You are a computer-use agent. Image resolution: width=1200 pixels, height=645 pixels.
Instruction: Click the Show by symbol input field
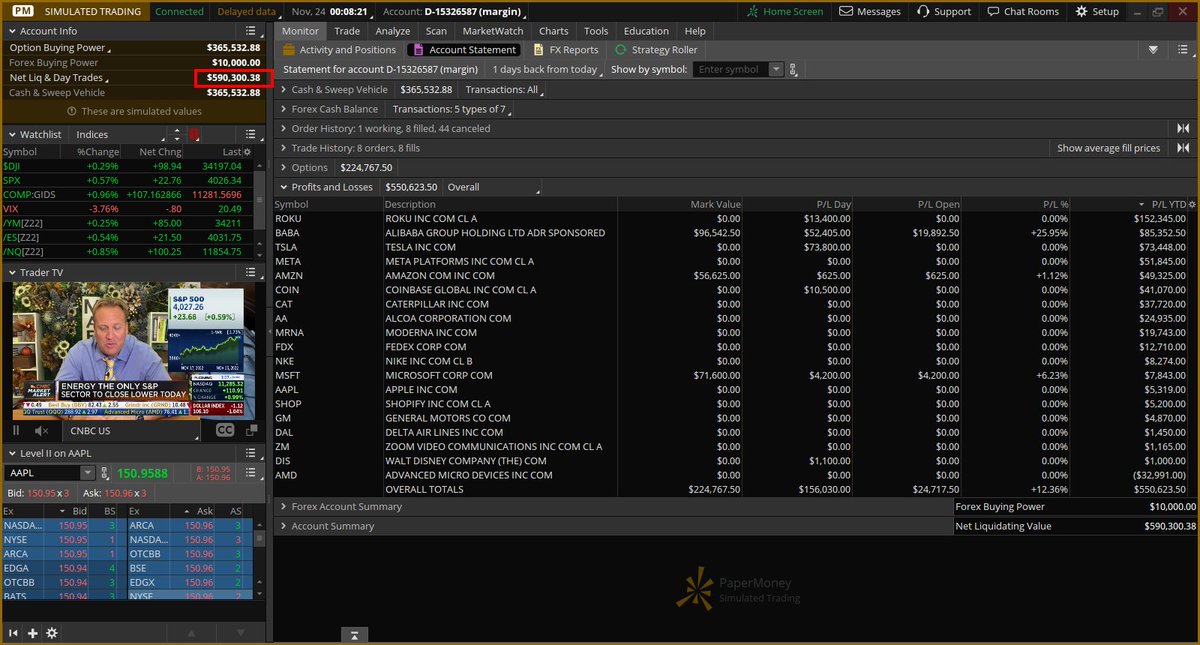[731, 69]
